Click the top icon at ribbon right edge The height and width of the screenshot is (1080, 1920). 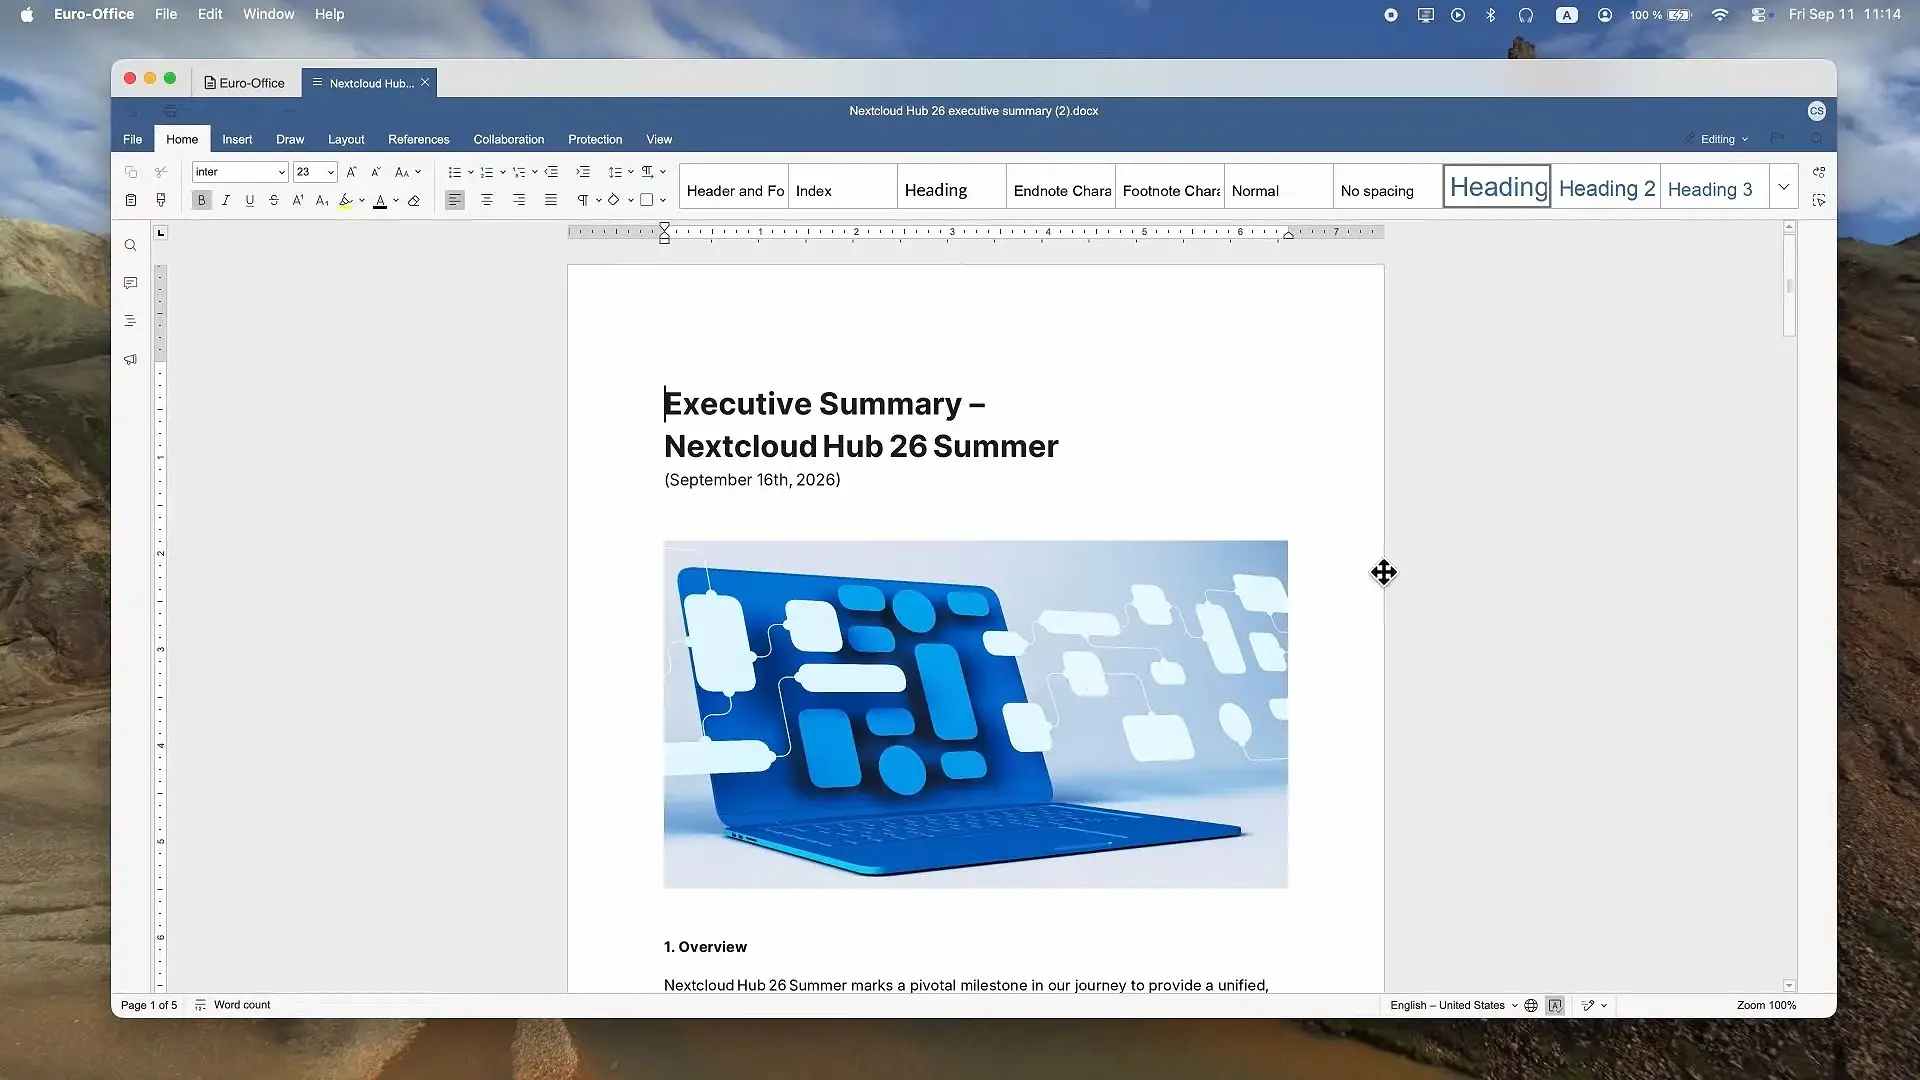coord(1819,172)
